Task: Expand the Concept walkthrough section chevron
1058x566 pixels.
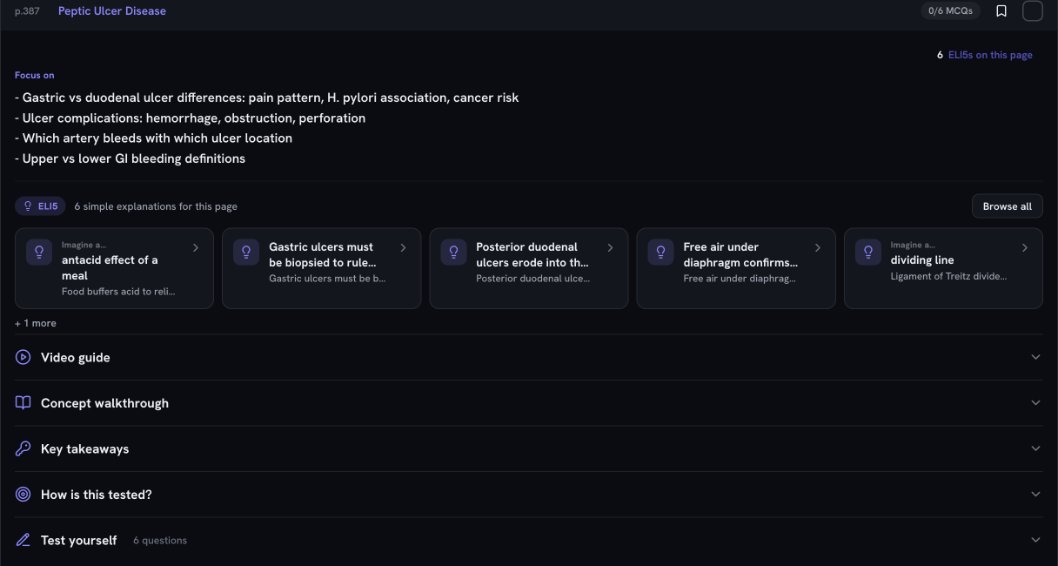Action: [1035, 403]
